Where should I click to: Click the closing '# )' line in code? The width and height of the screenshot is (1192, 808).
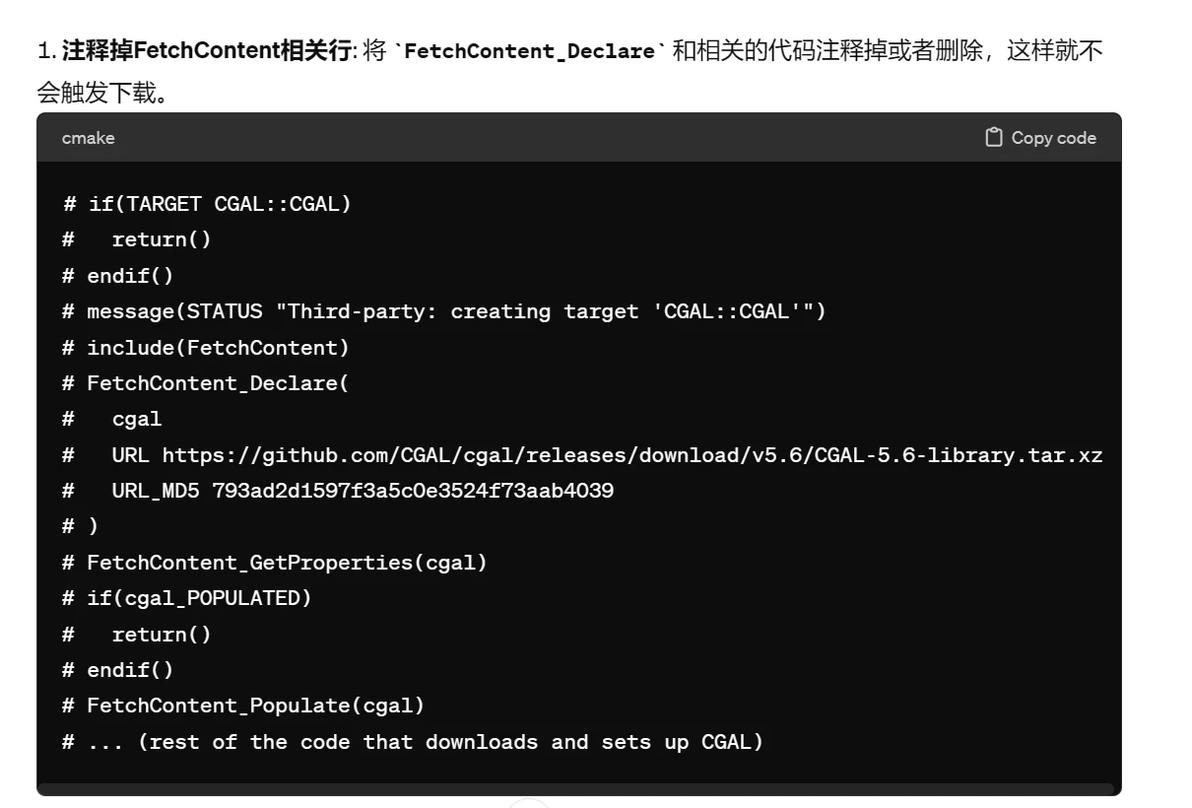pyautogui.click(x=81, y=527)
